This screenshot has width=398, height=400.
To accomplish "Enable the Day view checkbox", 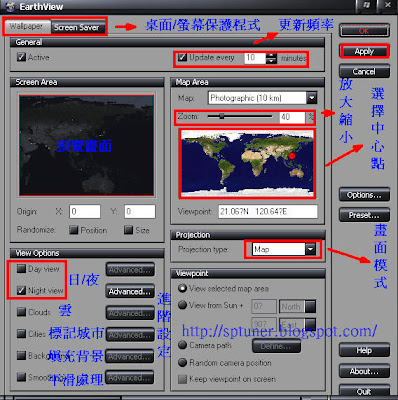I will pyautogui.click(x=21, y=268).
